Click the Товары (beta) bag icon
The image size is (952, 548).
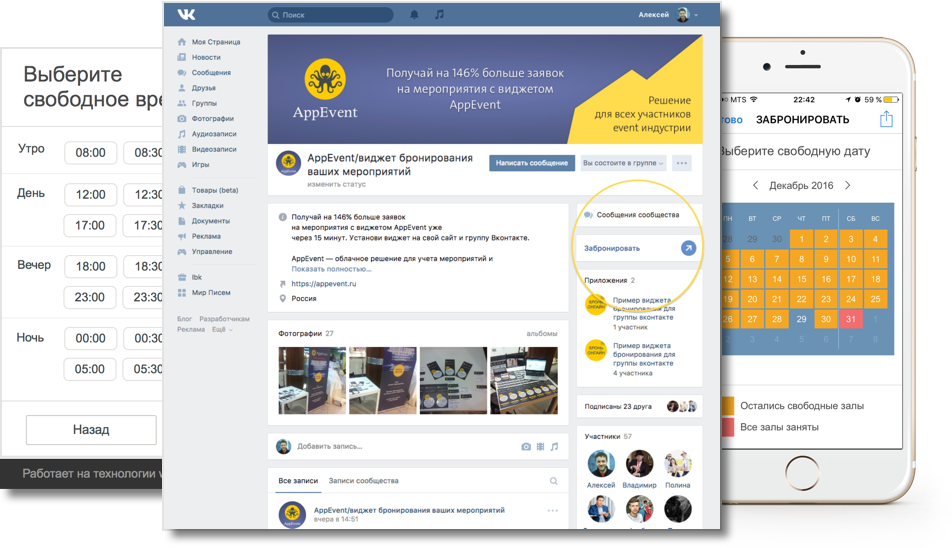182,190
